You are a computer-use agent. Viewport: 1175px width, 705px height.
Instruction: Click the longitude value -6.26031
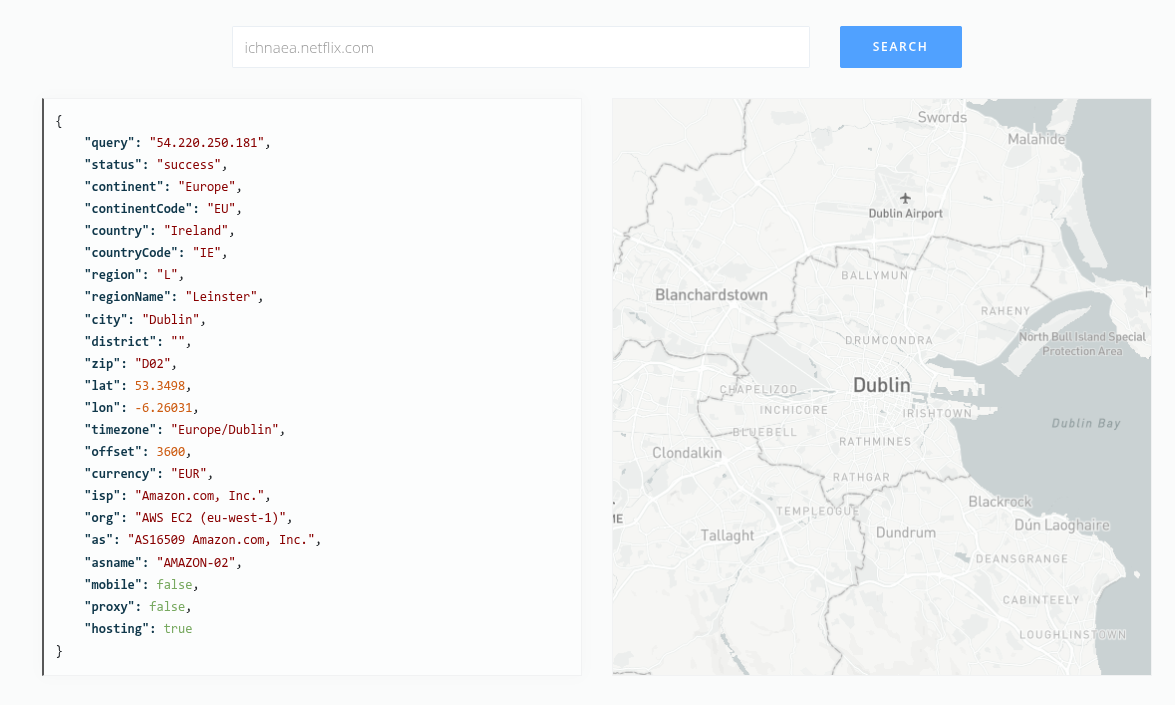point(163,408)
